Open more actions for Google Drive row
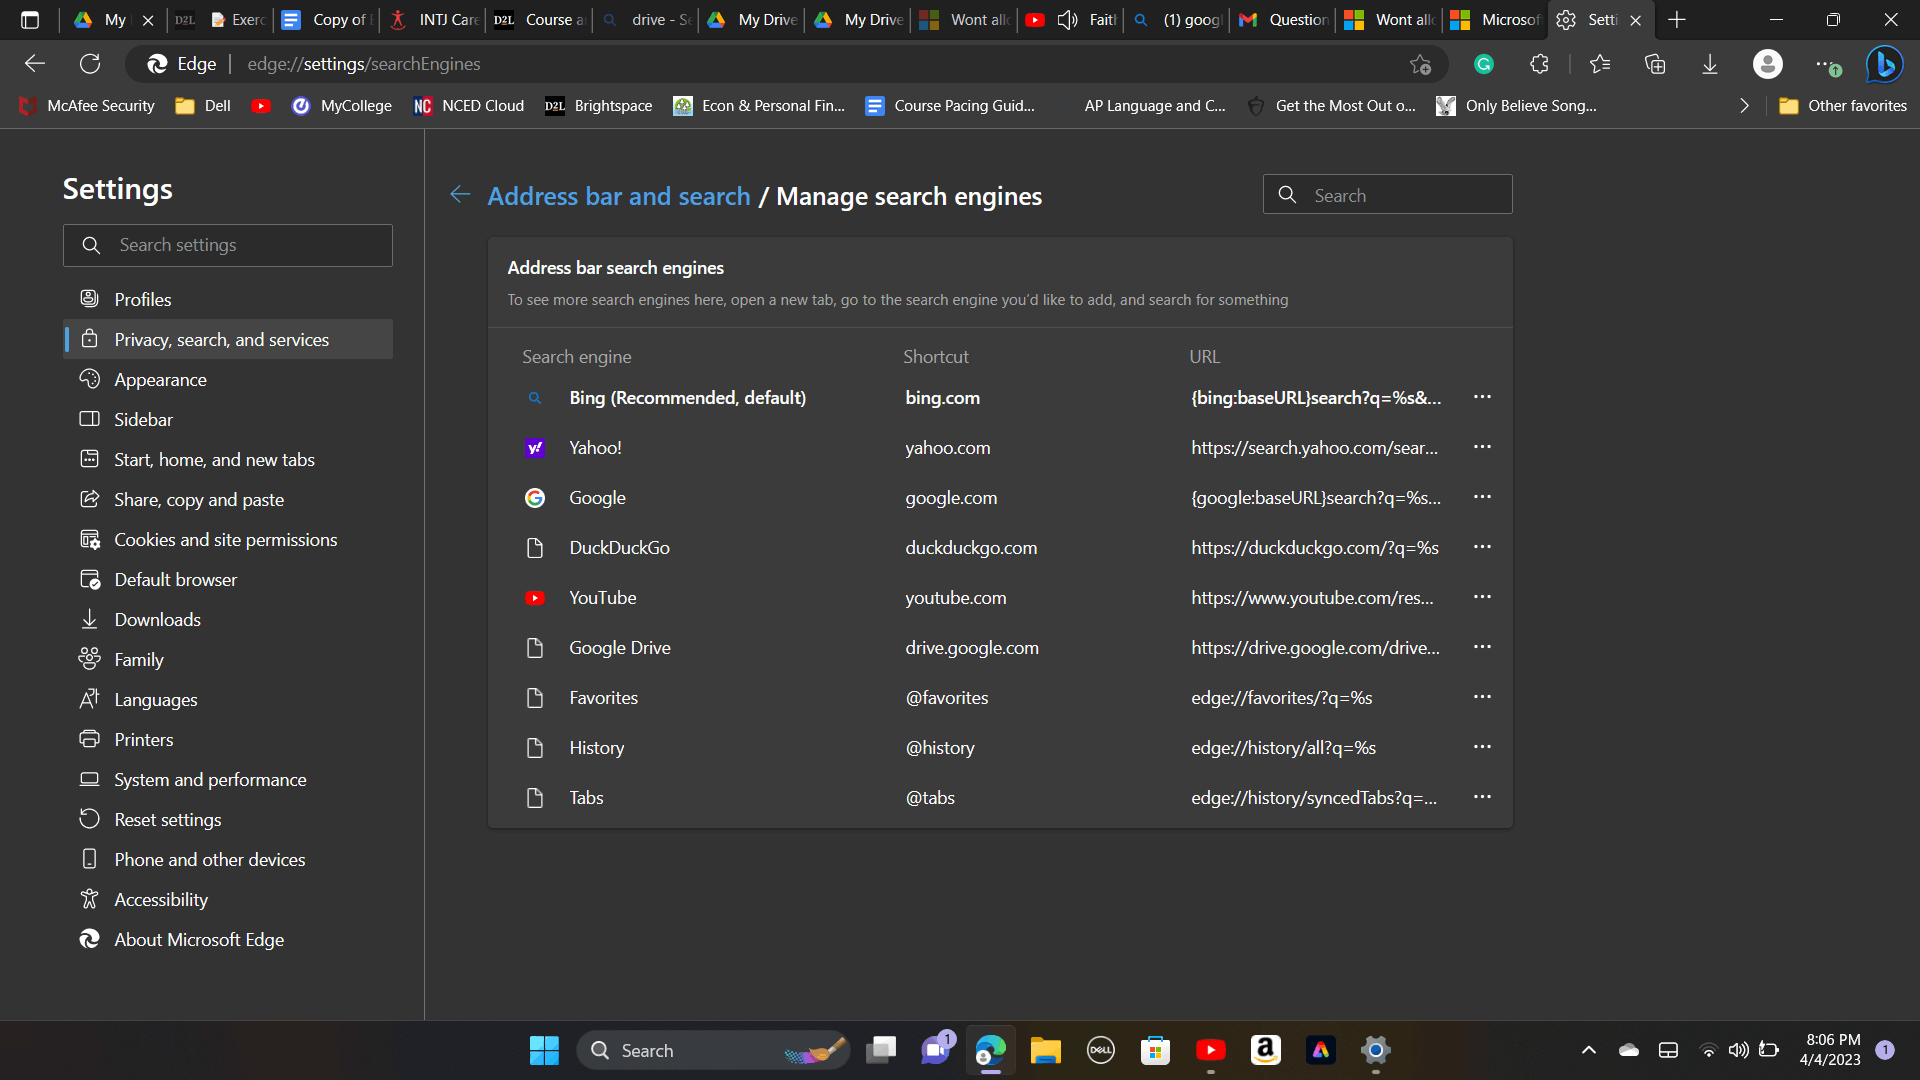Image resolution: width=1920 pixels, height=1080 pixels. (x=1482, y=647)
